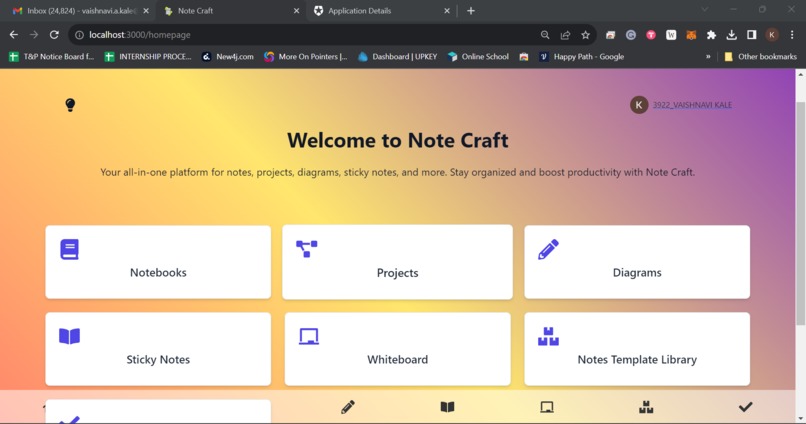The image size is (806, 424).
Task: Open the Sticky Notes card
Action: (158, 349)
